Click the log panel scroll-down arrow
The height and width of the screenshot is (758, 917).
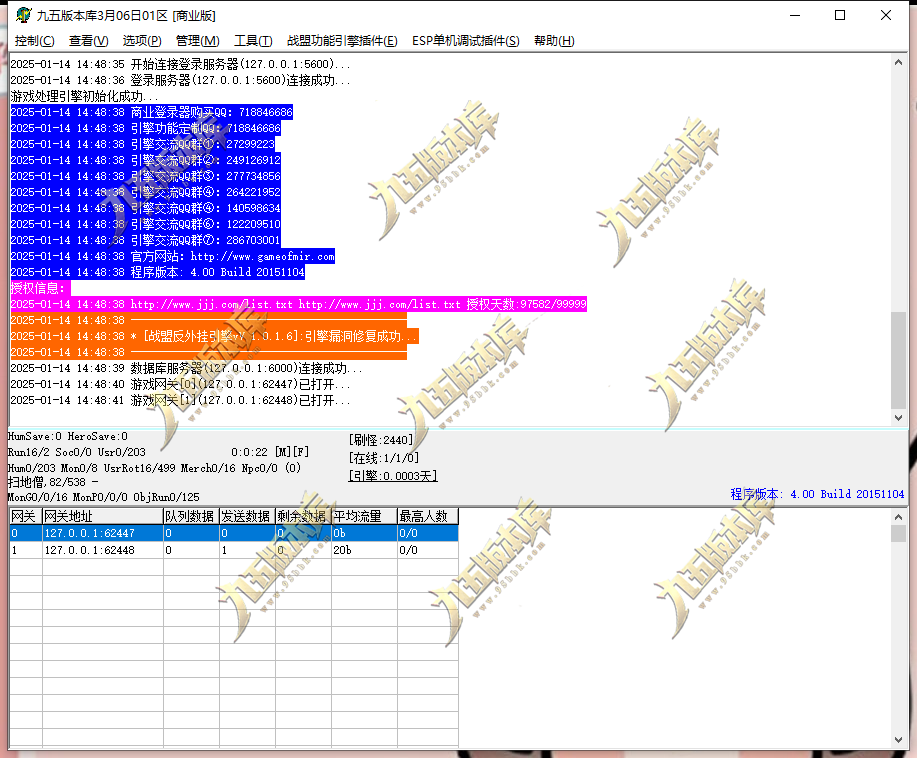click(898, 418)
